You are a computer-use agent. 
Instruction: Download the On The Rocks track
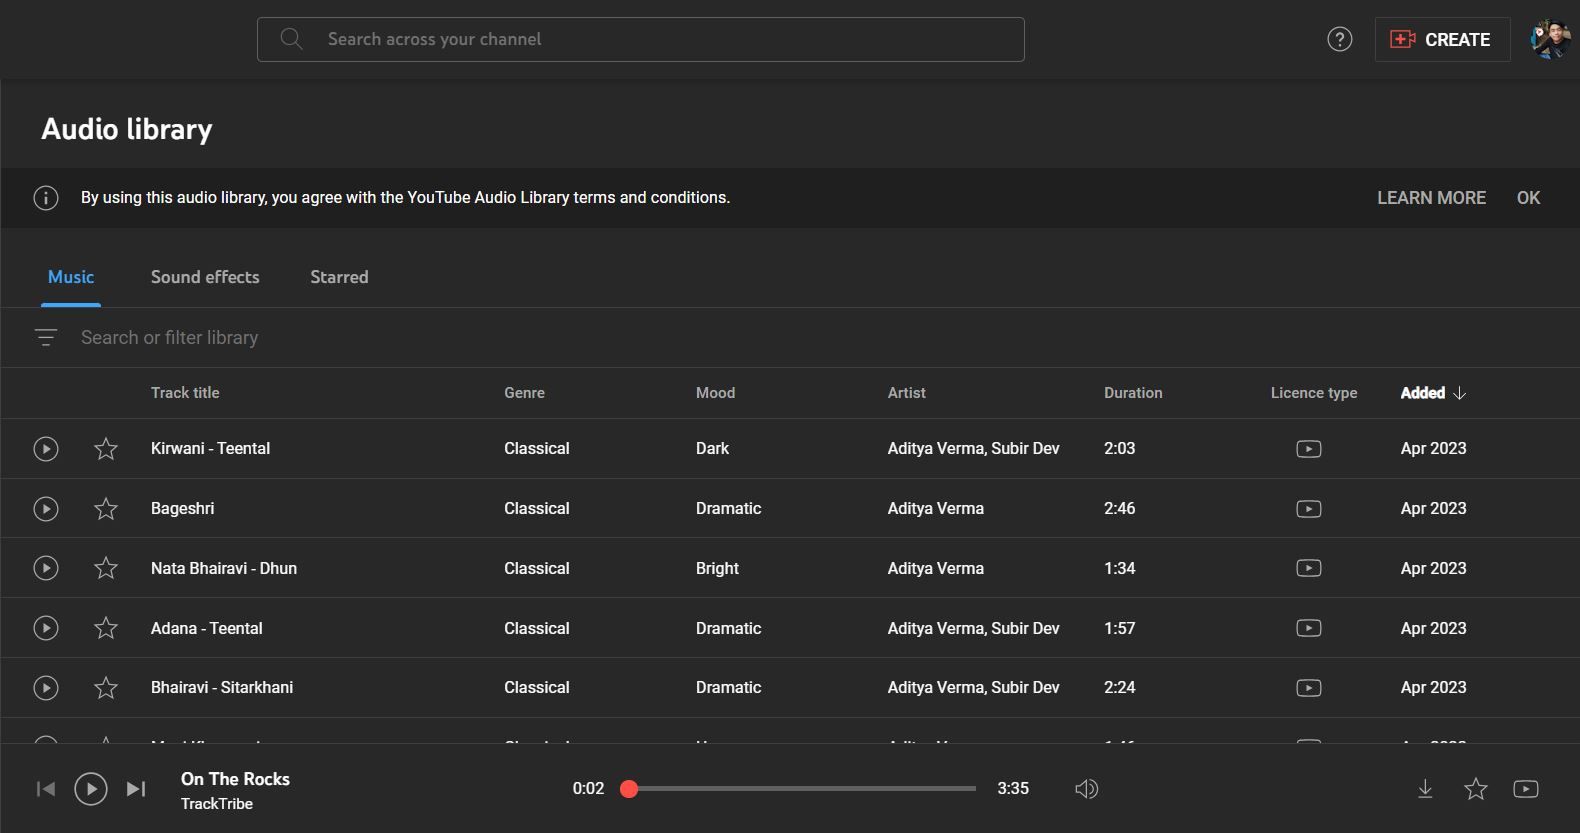point(1425,789)
